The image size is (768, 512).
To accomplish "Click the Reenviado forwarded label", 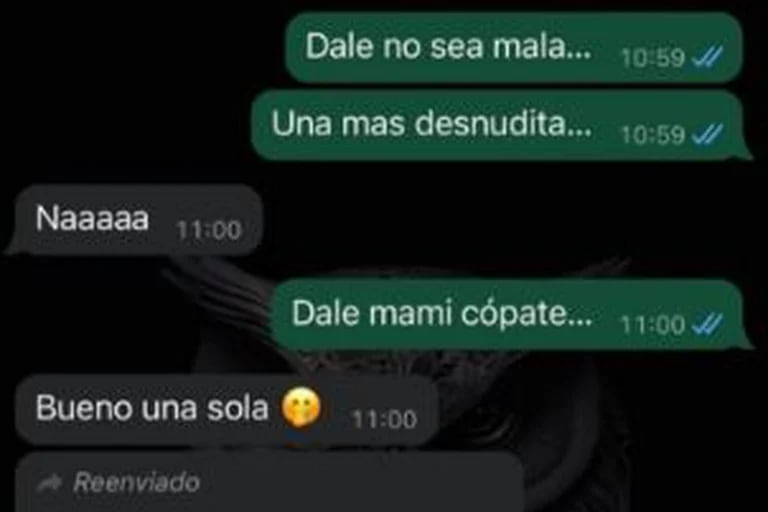I will (x=136, y=483).
